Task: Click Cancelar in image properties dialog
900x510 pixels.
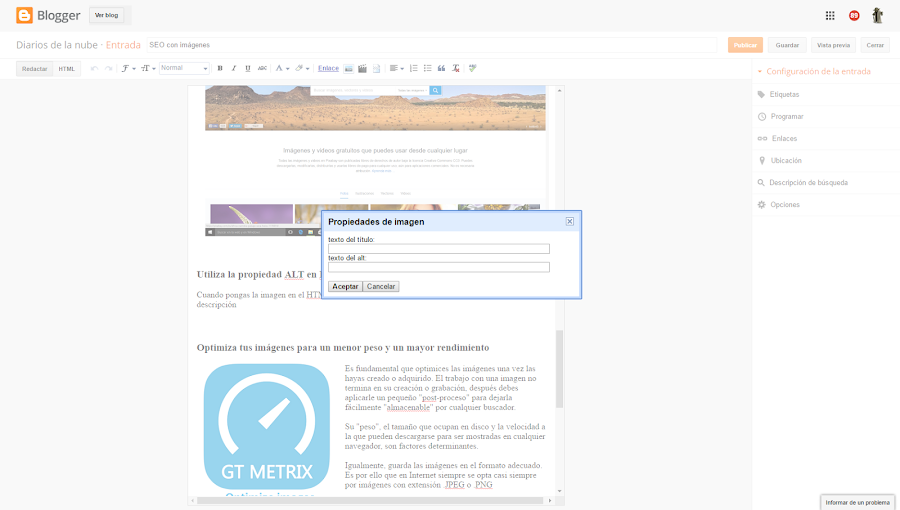Action: coord(381,286)
